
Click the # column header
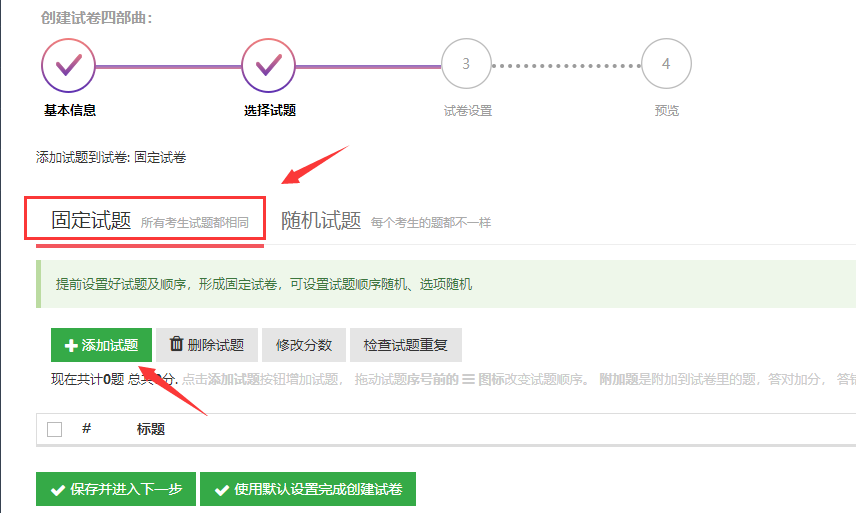pyautogui.click(x=86, y=428)
